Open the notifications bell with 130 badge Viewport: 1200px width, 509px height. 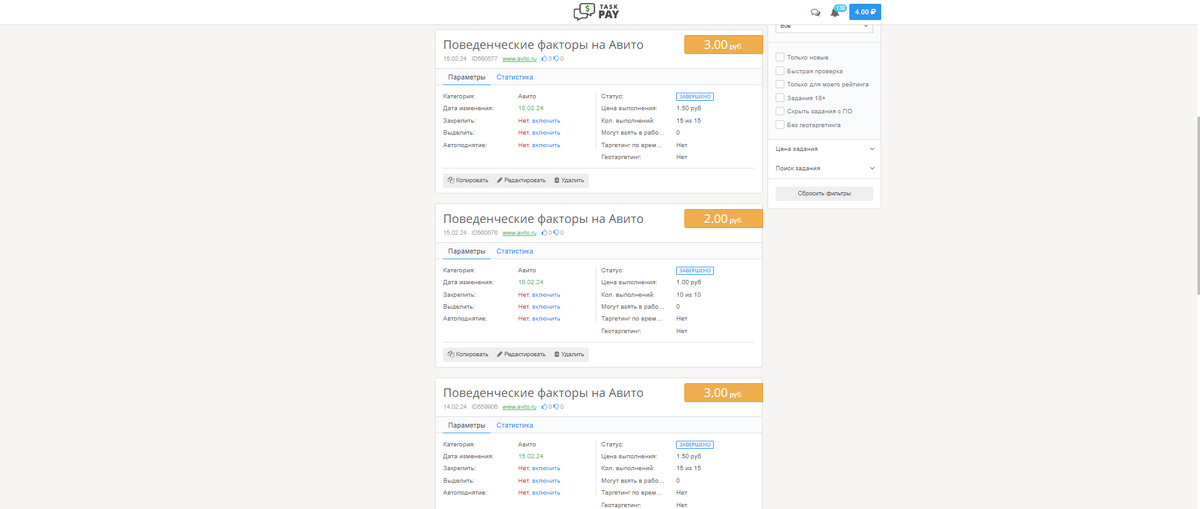[836, 12]
